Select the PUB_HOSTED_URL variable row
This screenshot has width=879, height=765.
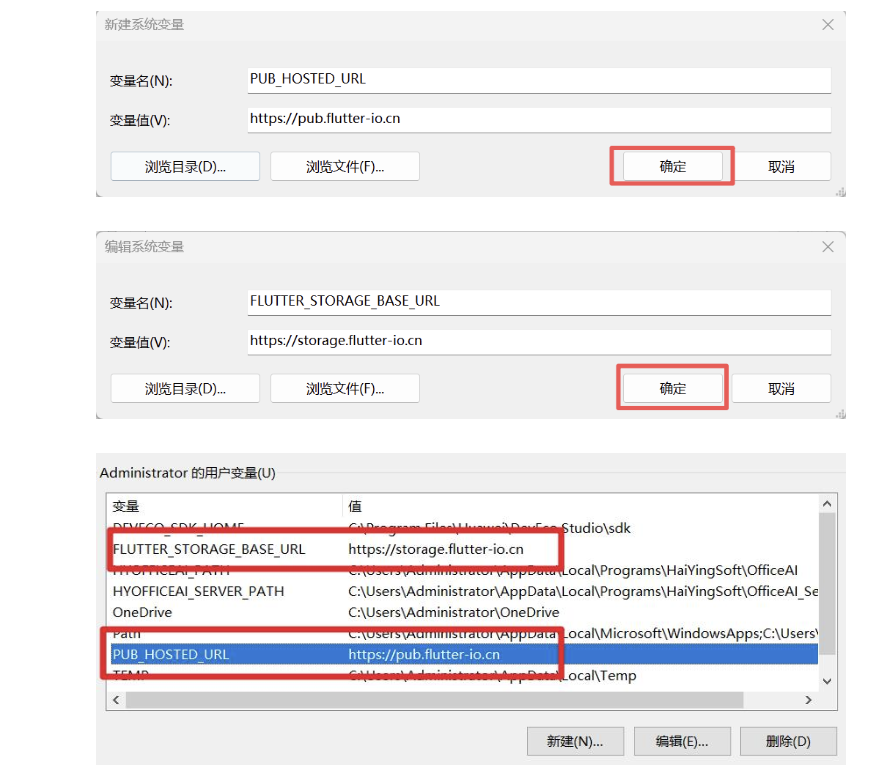pos(463,654)
